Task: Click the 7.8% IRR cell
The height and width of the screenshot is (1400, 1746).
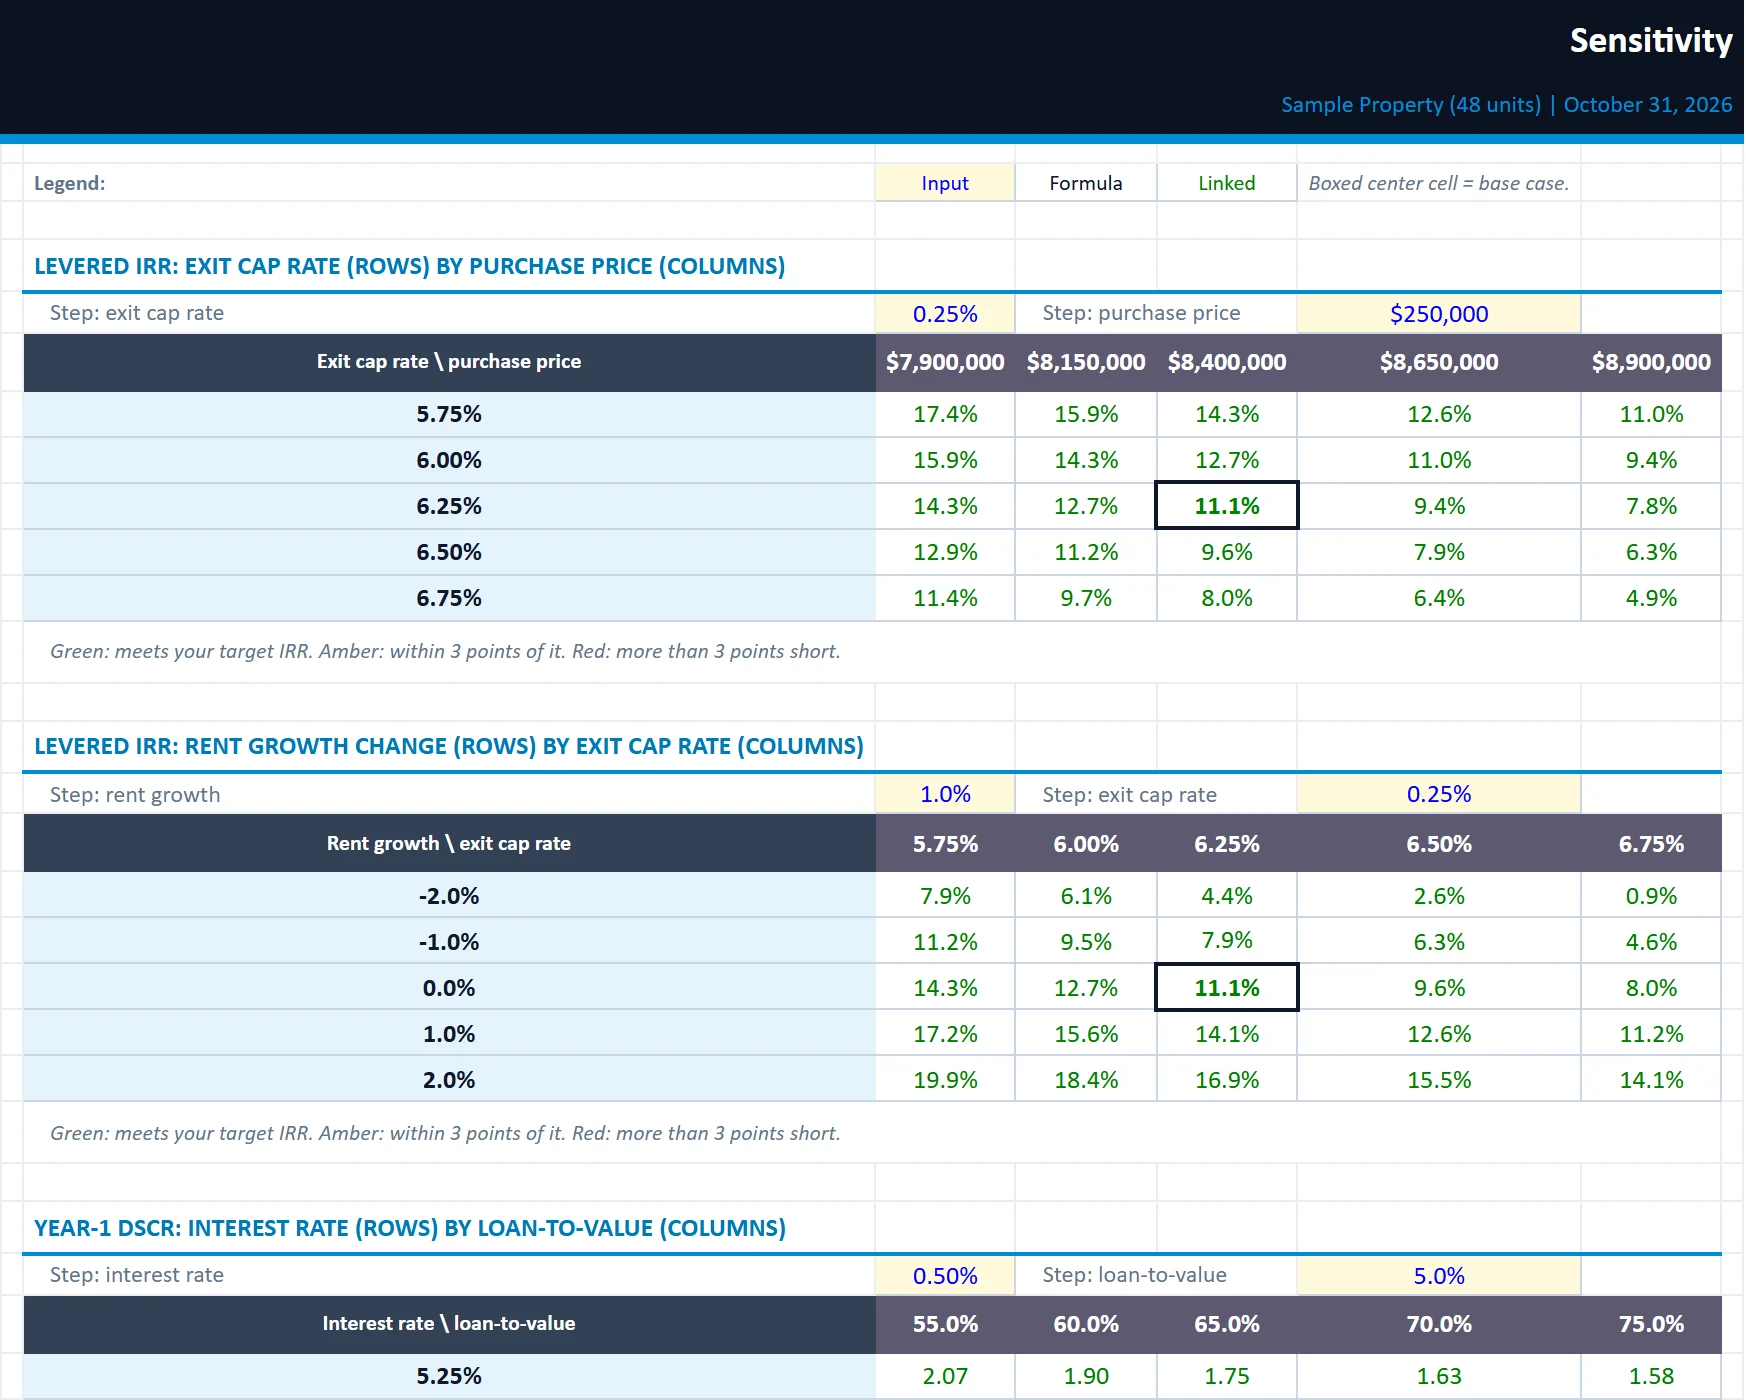Action: [1651, 506]
